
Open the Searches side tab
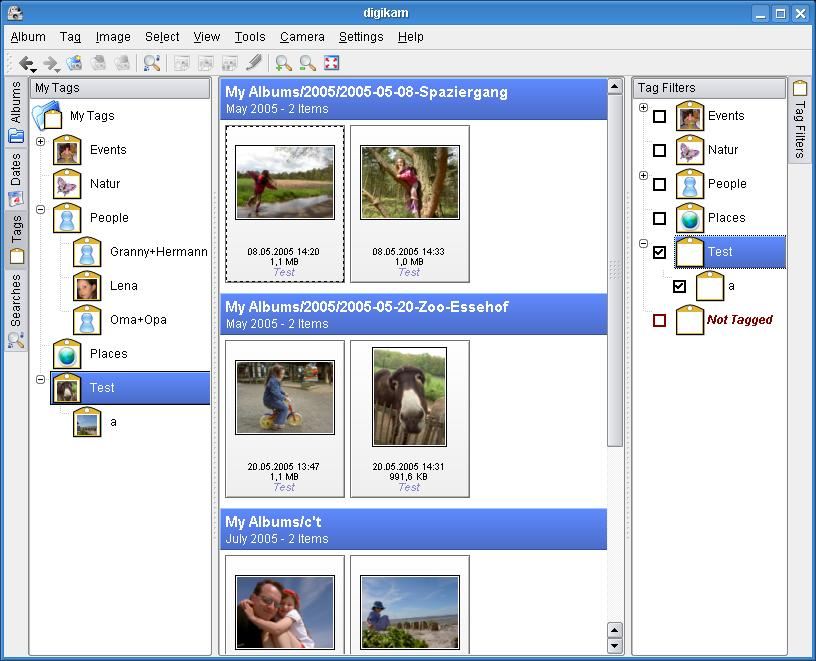pos(16,310)
